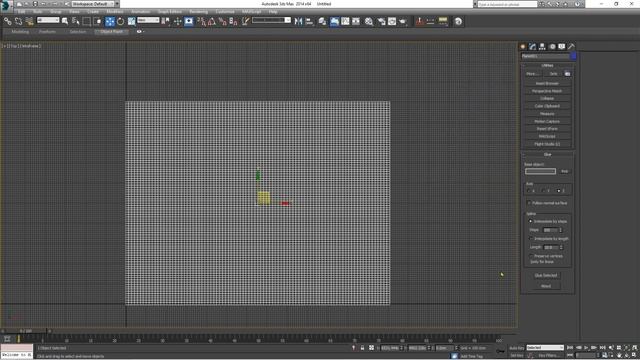The image size is (640, 360).
Task: Select Interpolate by length option
Action: point(531,238)
